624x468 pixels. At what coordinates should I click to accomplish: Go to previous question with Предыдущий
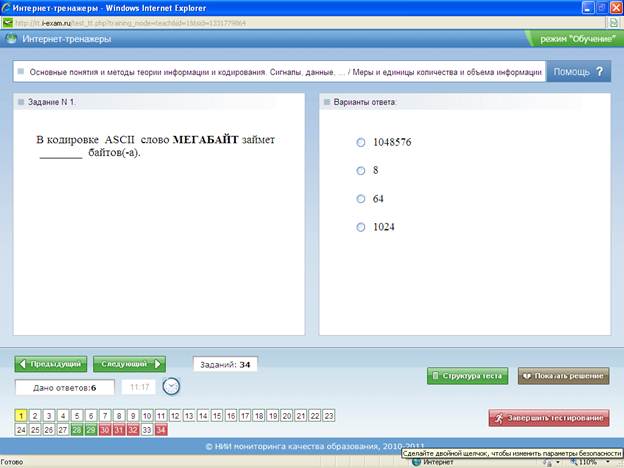[x=51, y=364]
